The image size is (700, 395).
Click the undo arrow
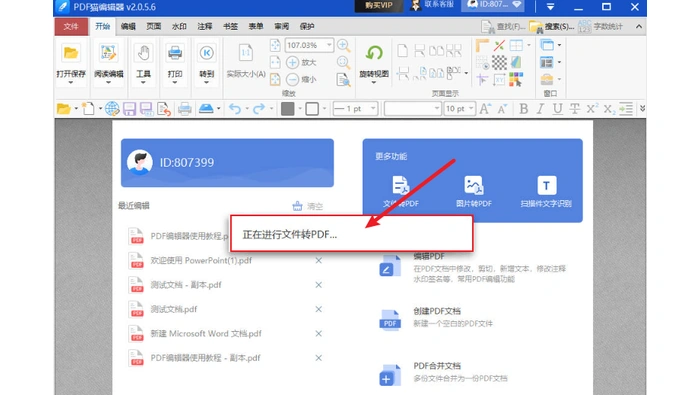(x=235, y=108)
